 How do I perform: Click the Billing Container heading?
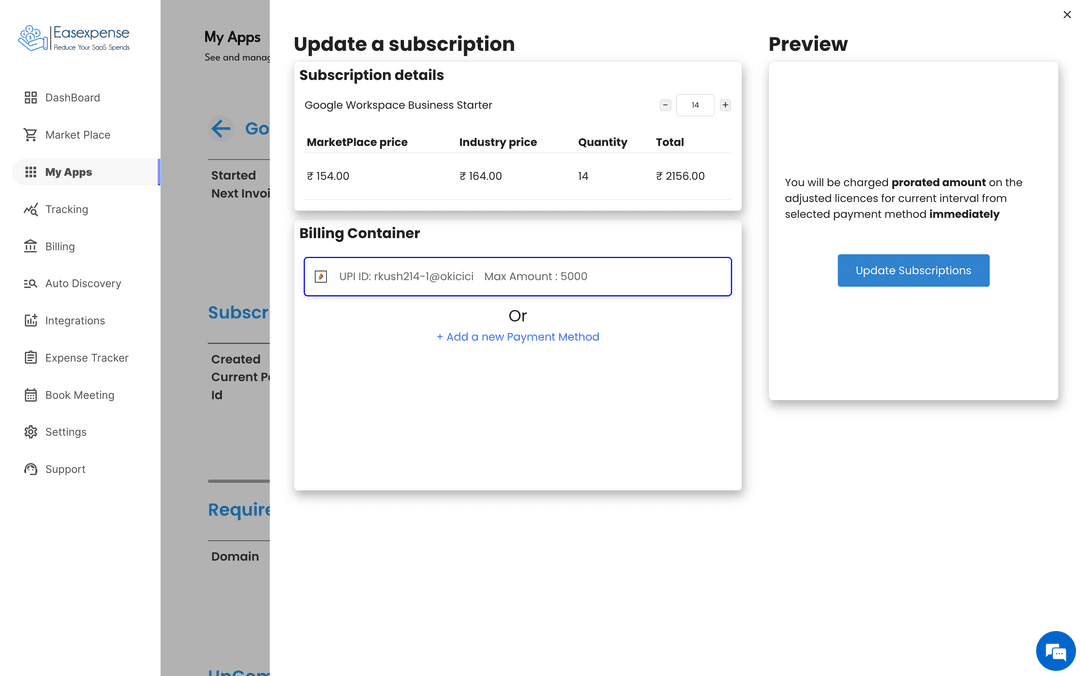tap(360, 234)
